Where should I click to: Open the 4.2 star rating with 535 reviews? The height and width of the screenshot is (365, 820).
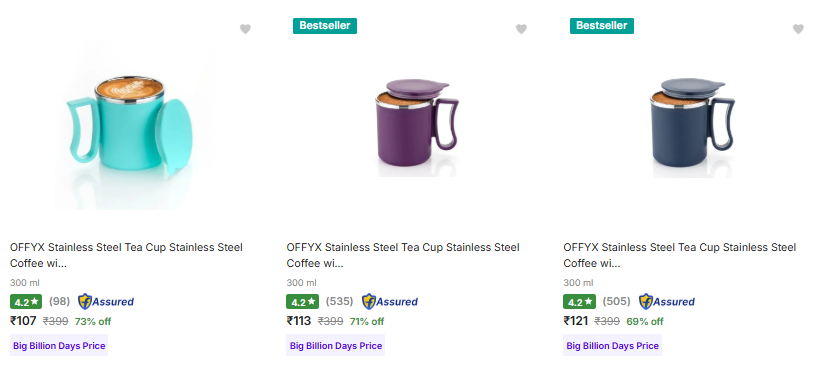(x=302, y=302)
